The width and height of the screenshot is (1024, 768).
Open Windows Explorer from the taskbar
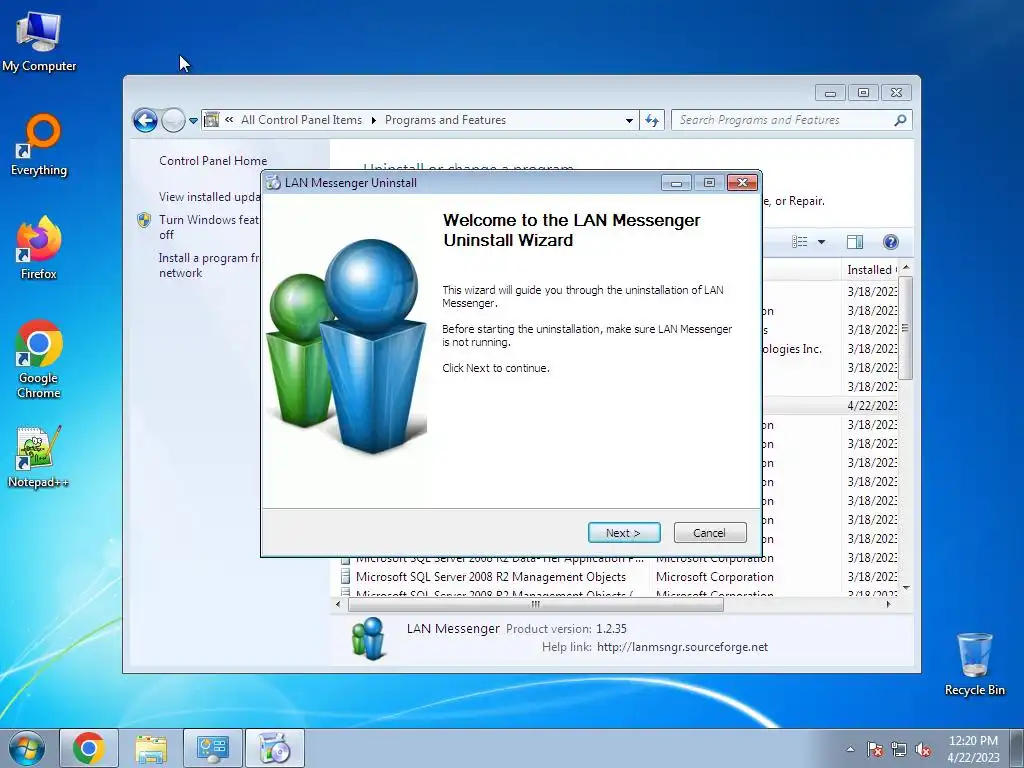pyautogui.click(x=151, y=748)
